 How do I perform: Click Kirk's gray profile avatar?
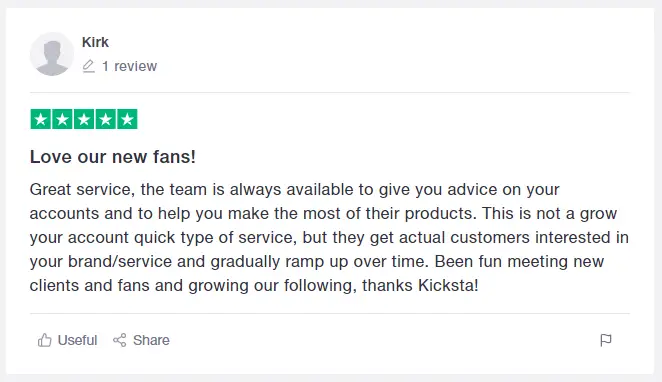click(52, 54)
